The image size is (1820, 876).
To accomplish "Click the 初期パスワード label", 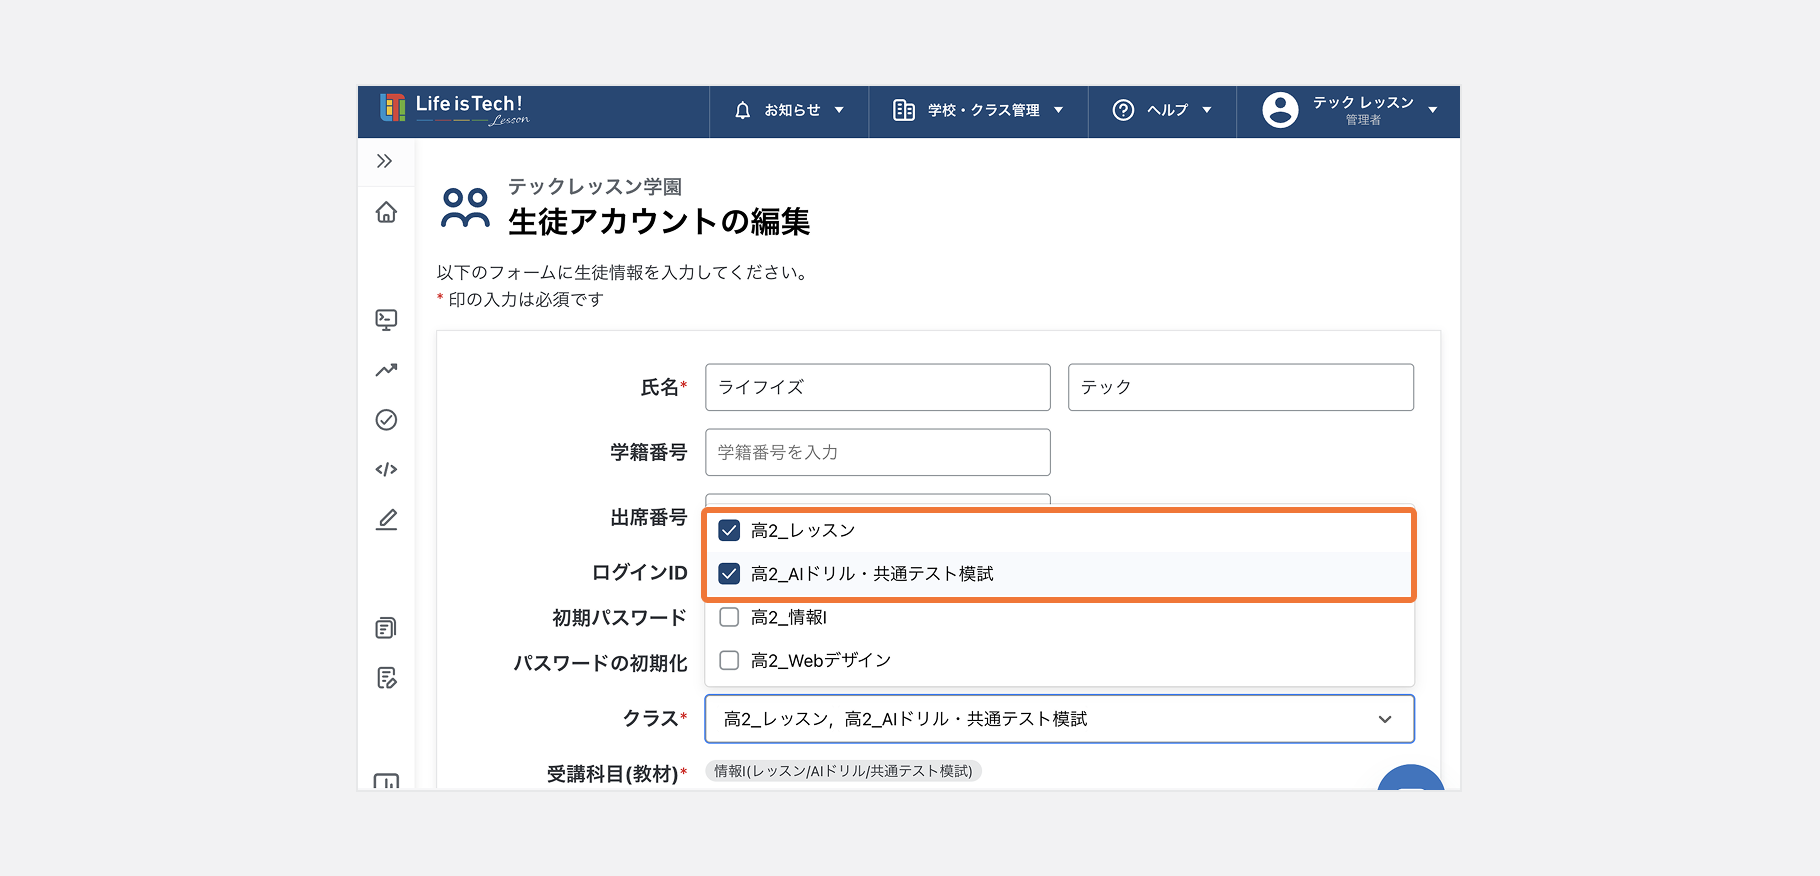I will [619, 618].
